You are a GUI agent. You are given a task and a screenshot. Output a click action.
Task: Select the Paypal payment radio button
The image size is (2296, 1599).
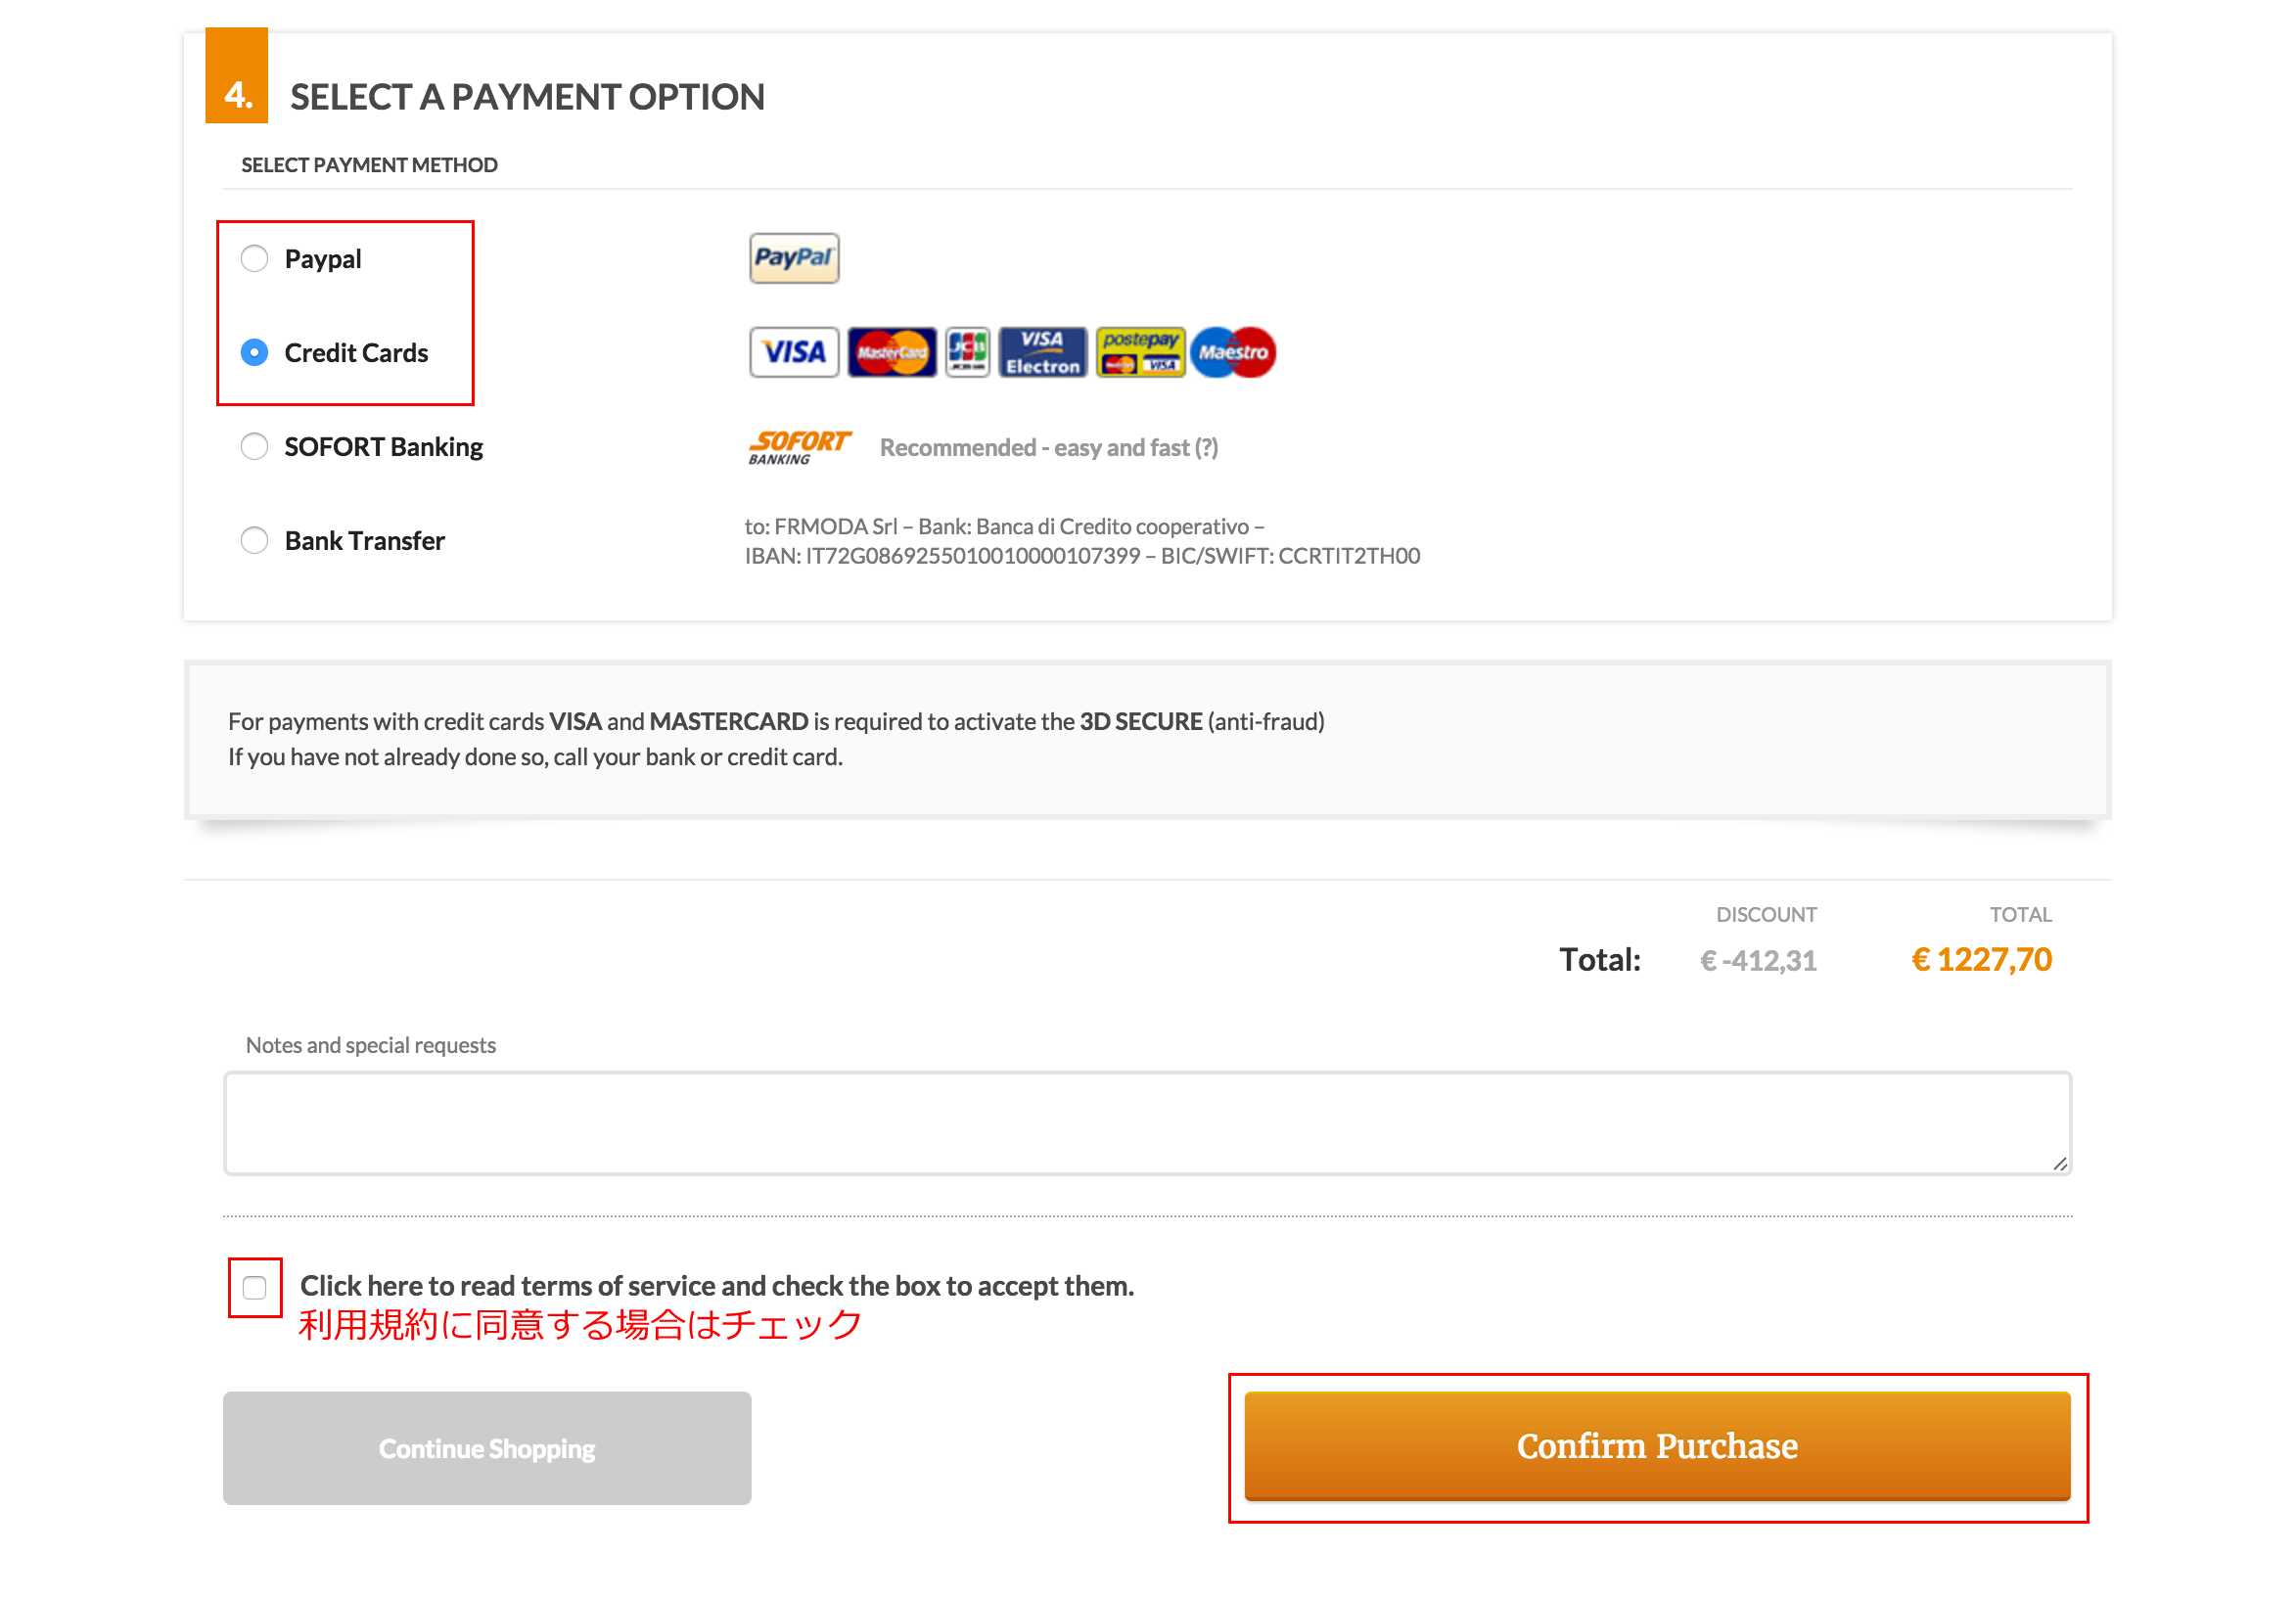point(254,258)
